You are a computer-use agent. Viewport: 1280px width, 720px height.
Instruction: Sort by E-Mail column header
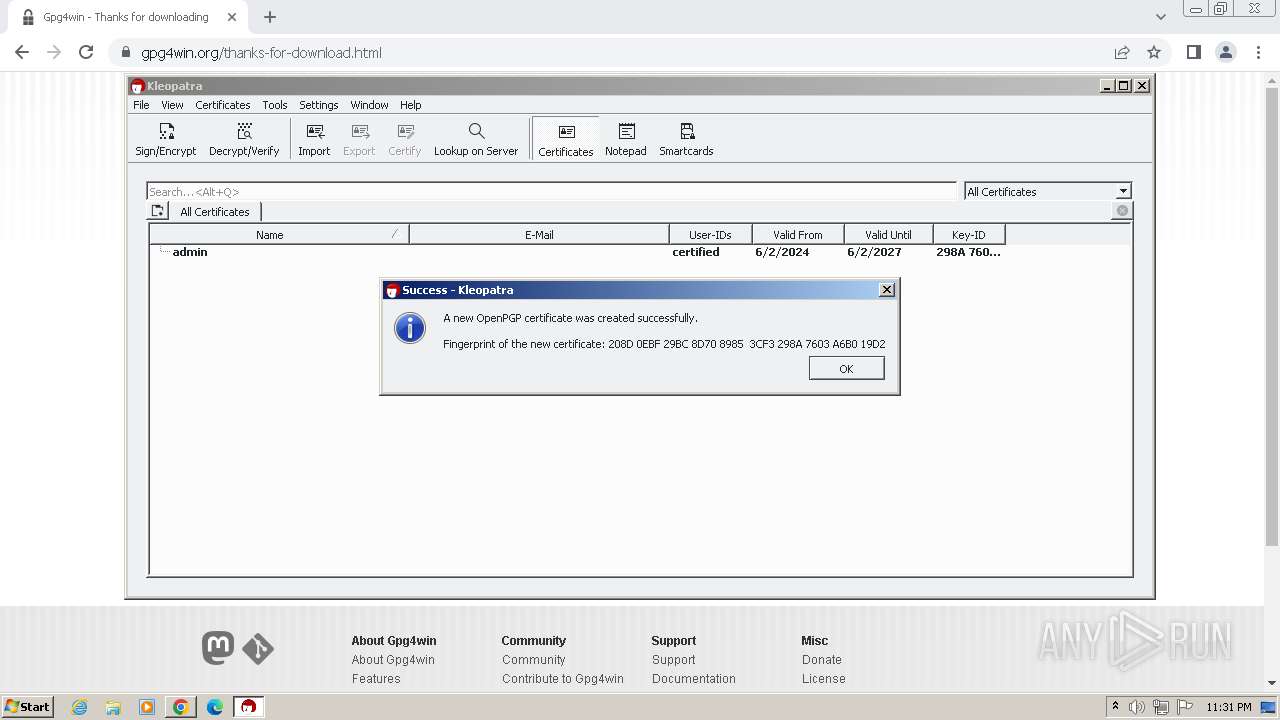(539, 234)
